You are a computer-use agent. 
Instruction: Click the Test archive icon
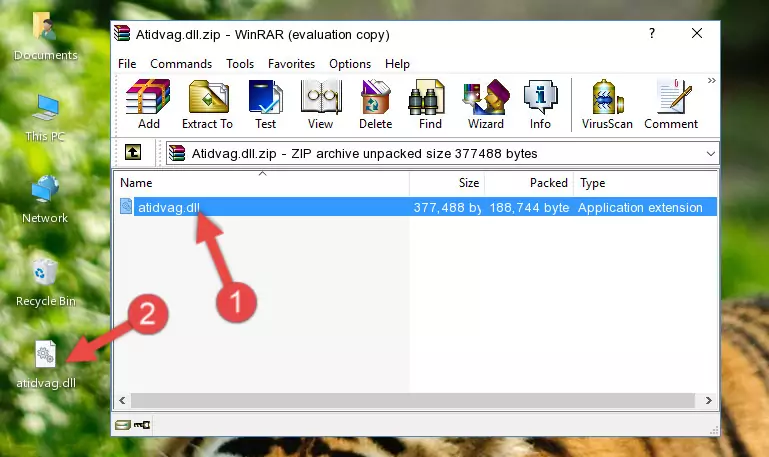point(265,97)
